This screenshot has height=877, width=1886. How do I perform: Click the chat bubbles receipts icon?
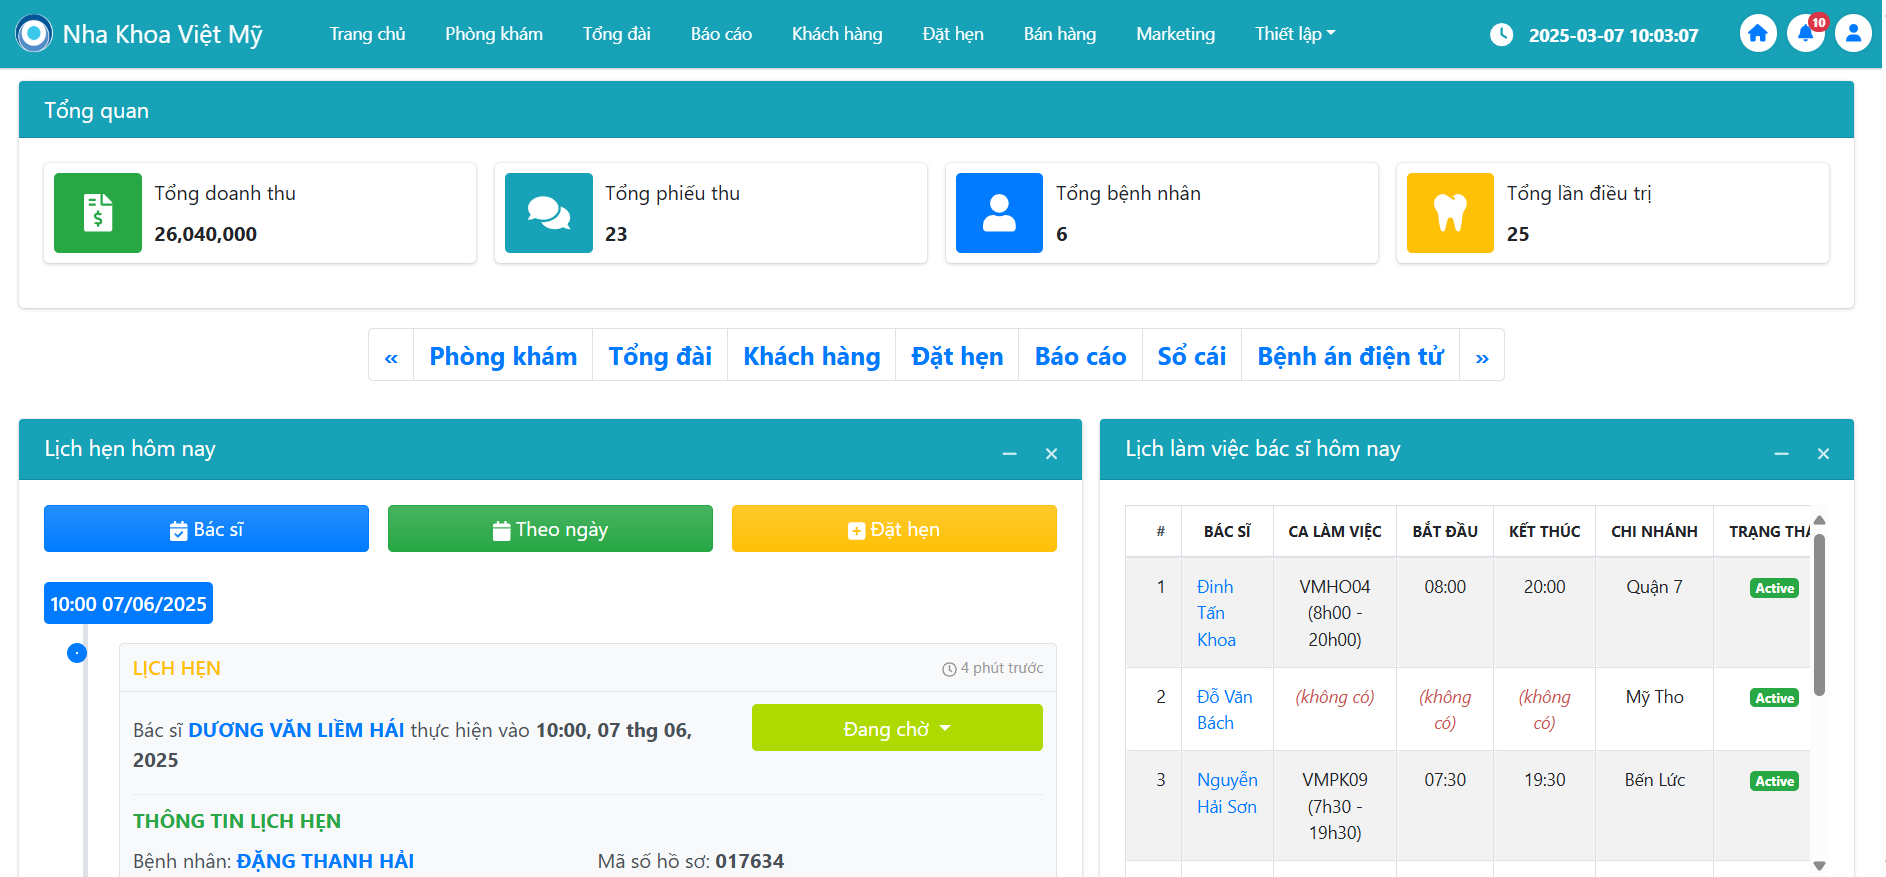[x=549, y=213]
